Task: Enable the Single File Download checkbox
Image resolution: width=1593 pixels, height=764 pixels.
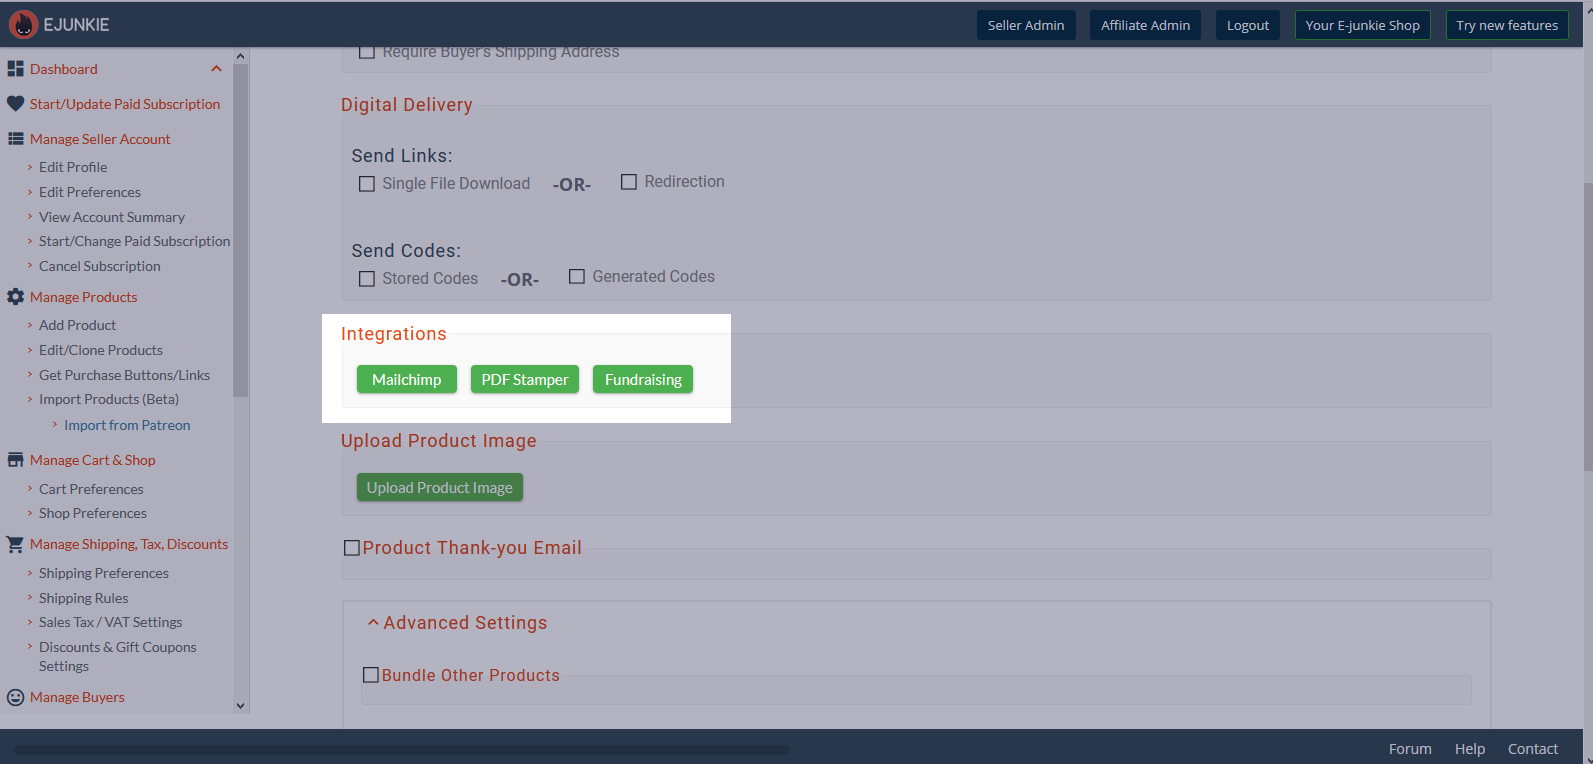Action: tap(367, 184)
